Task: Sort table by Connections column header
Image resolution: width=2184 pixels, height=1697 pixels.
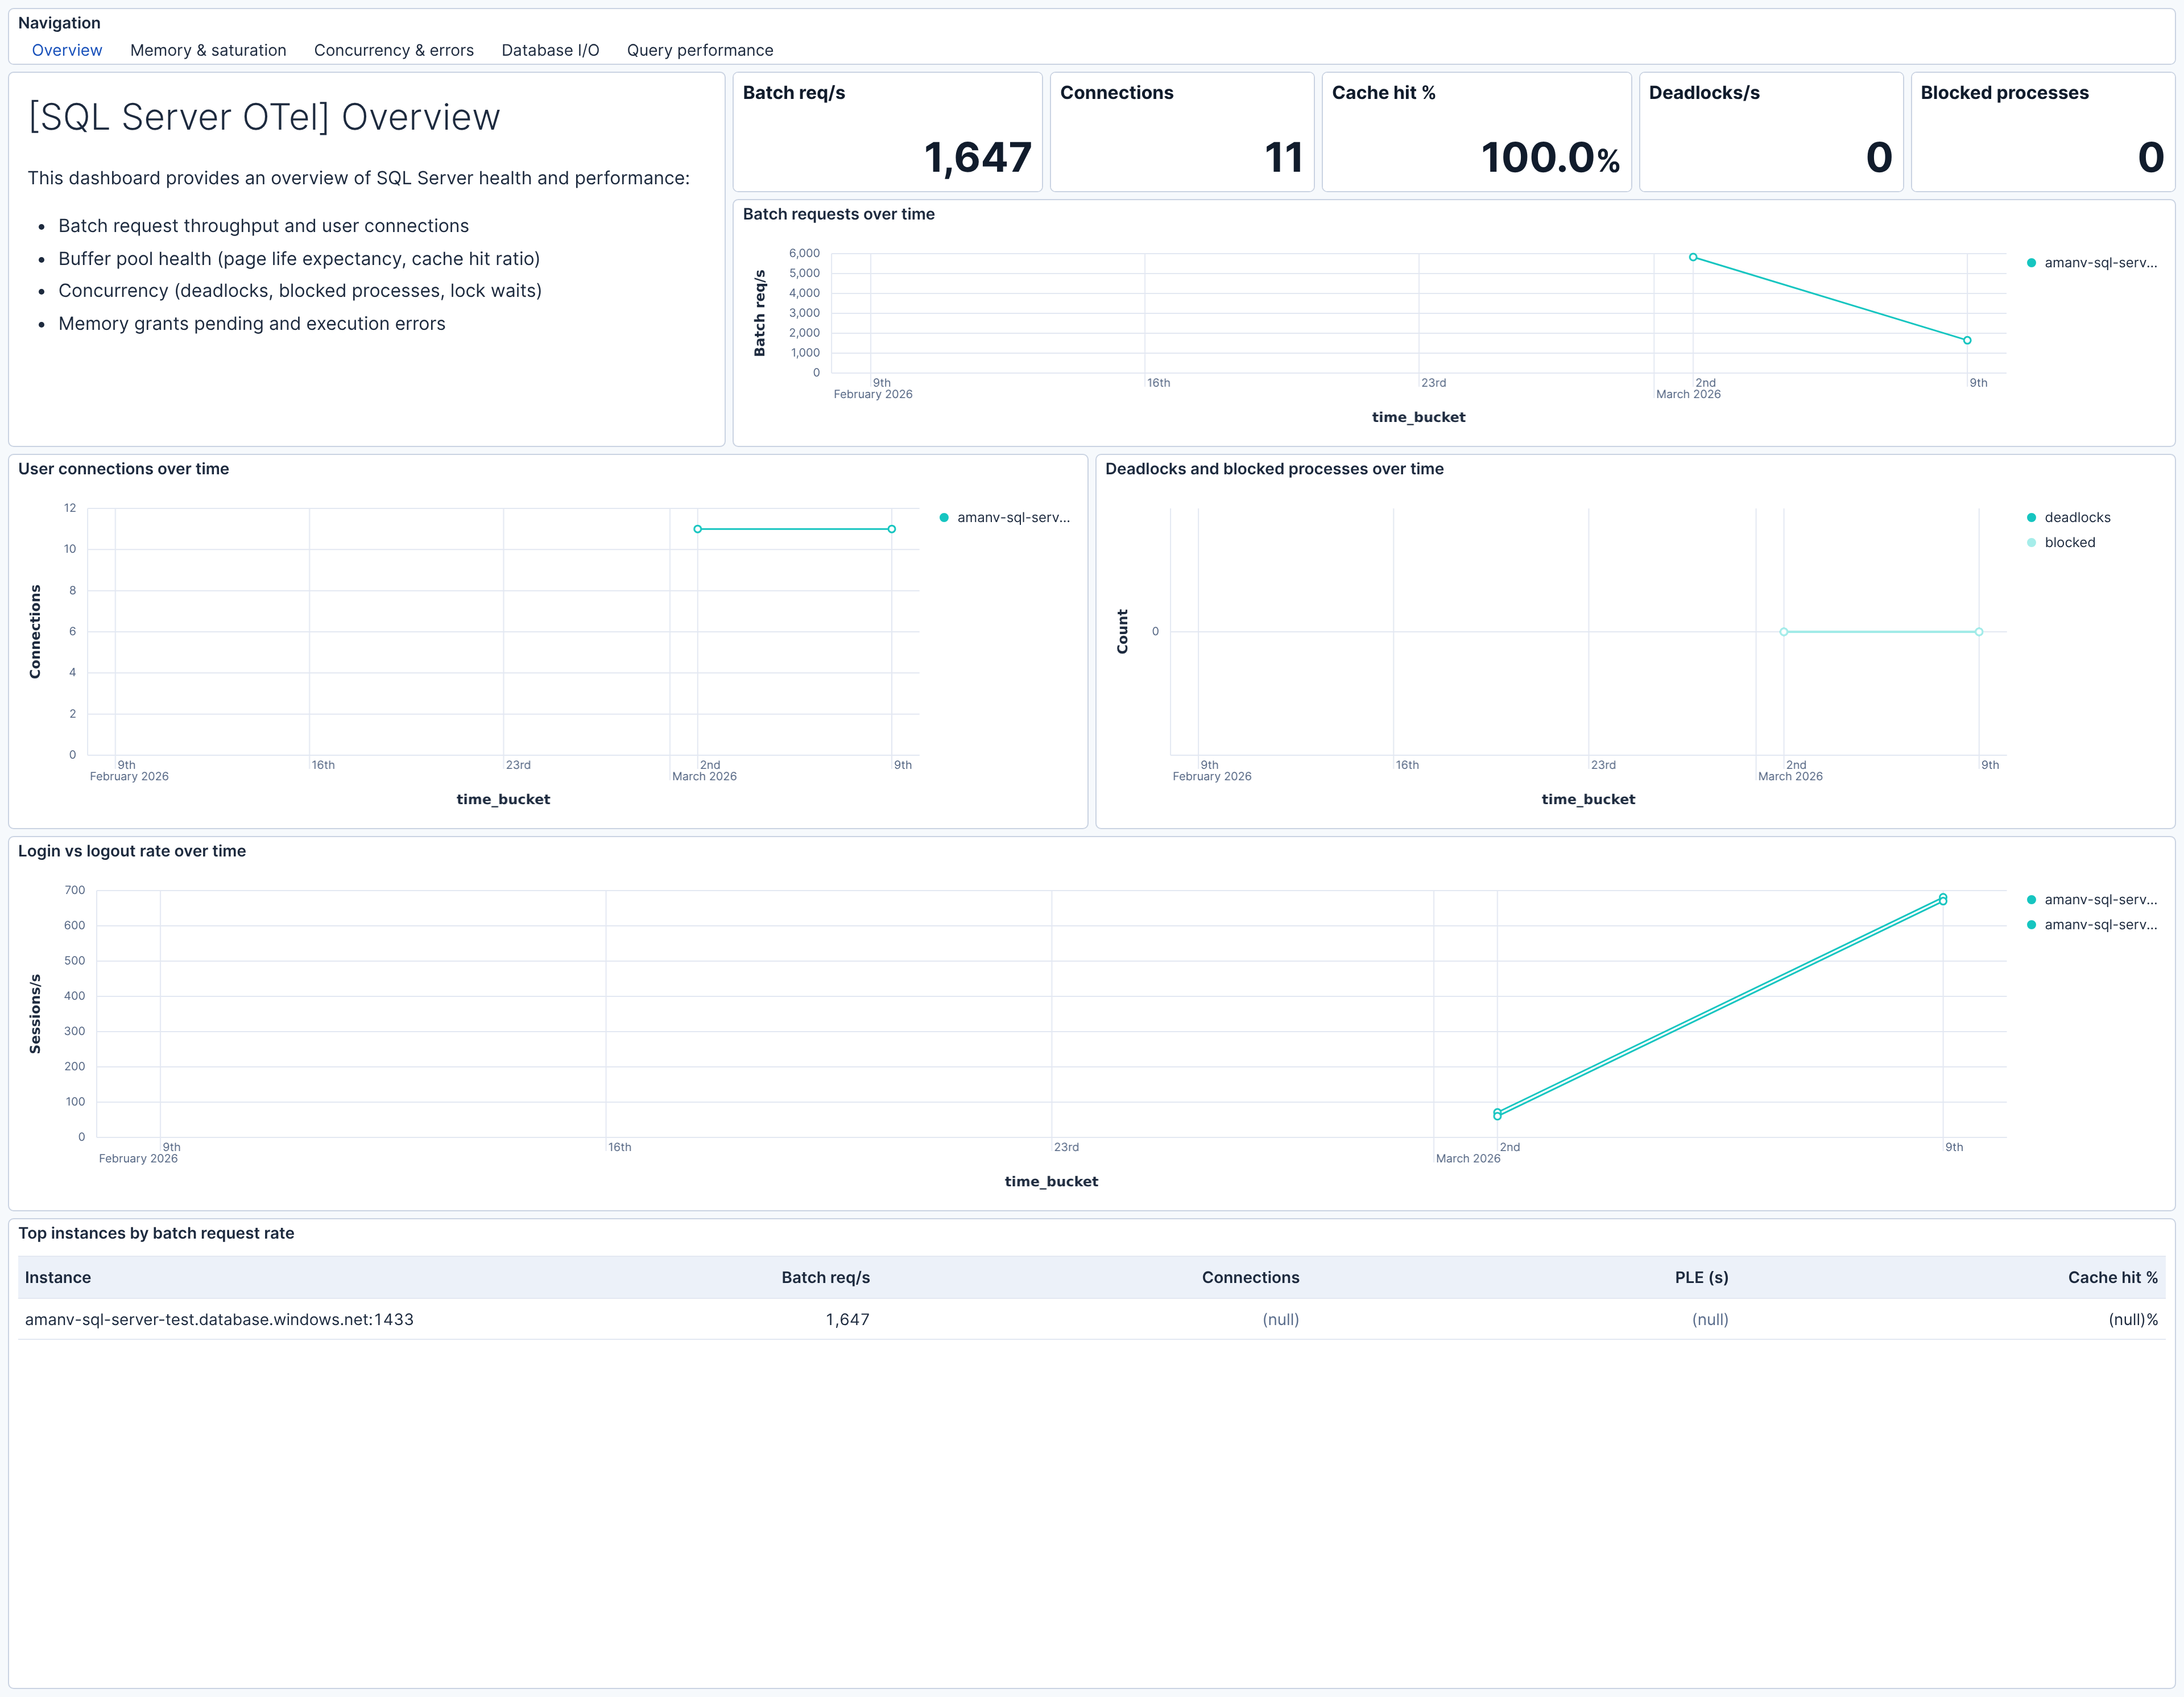Action: click(x=1250, y=1277)
